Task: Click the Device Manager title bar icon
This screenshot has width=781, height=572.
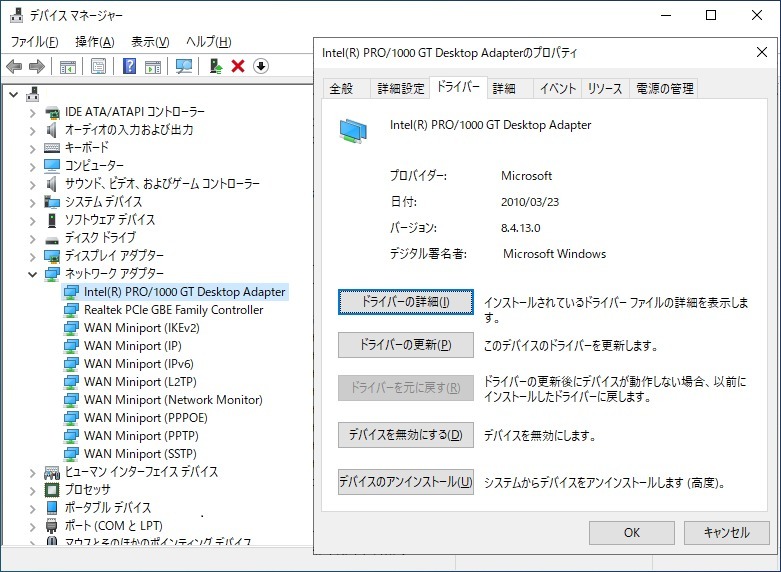Action: click(x=16, y=15)
